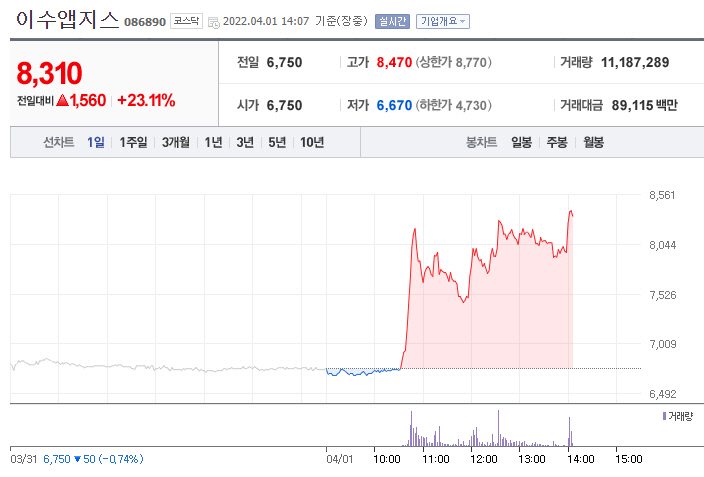Open the 일봉 daily candle chart
Viewport: 704px width, 477px height.
(521, 142)
